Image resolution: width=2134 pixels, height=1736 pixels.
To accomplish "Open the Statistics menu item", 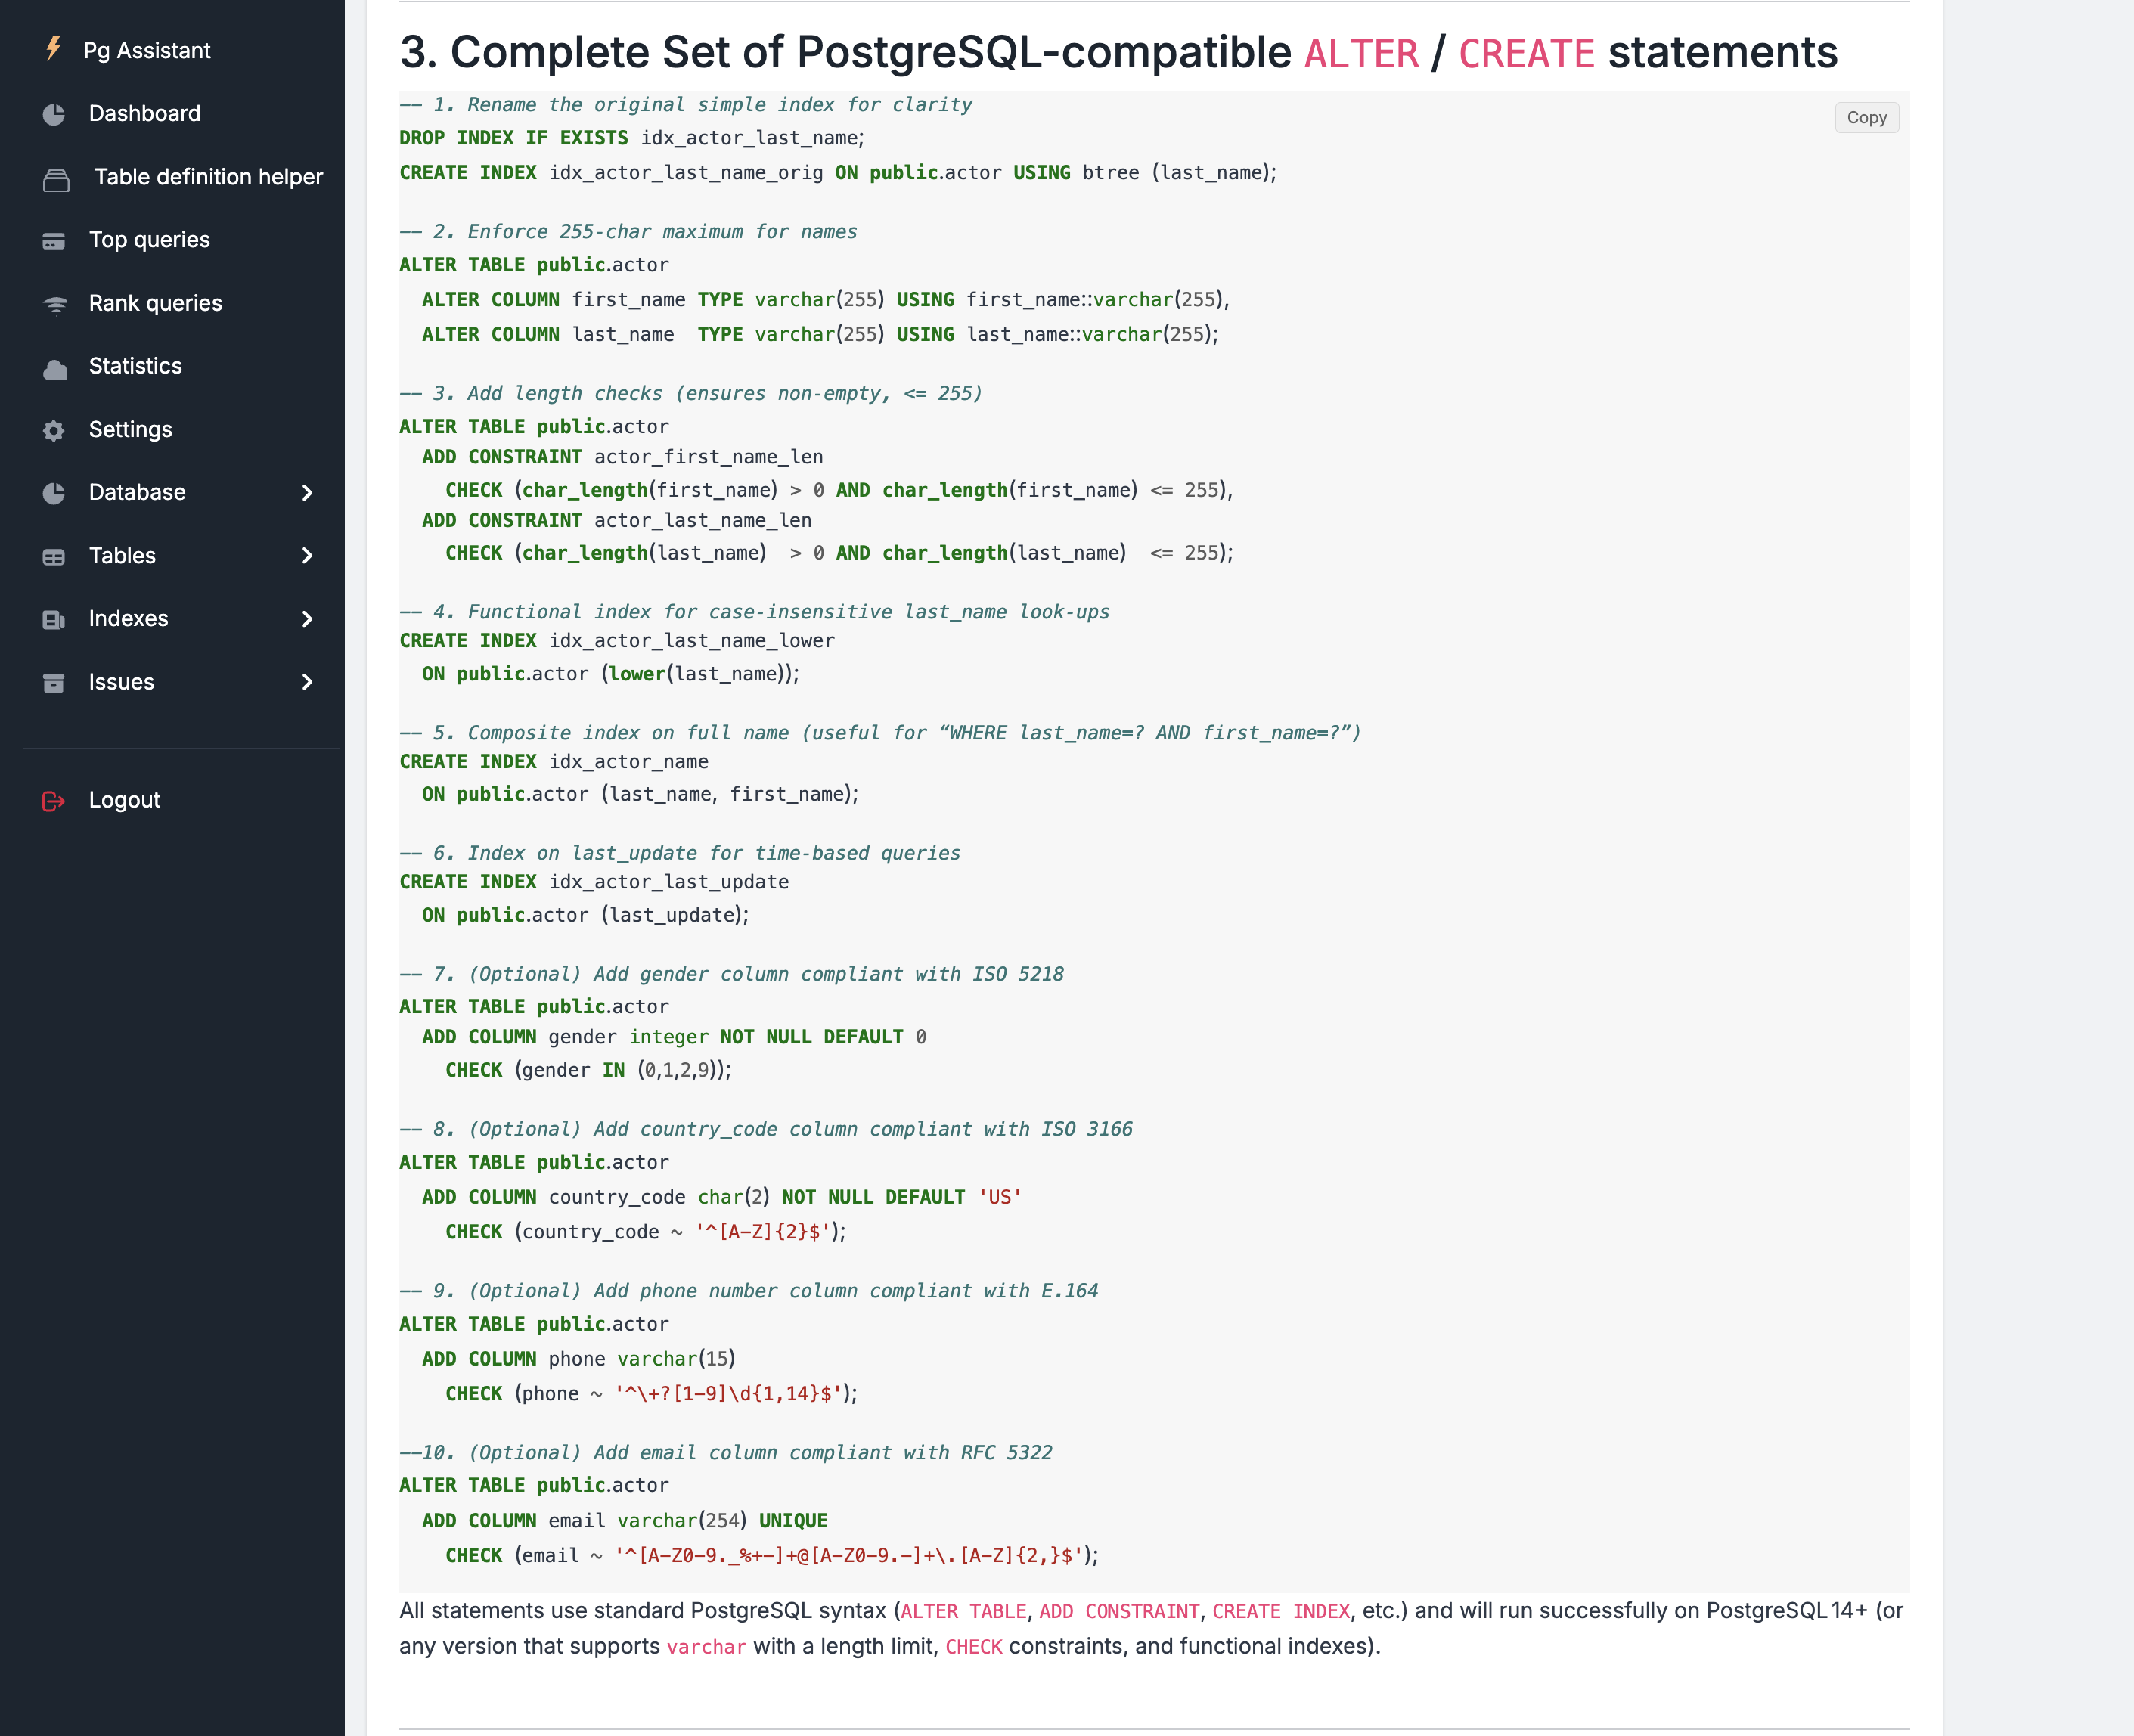I will (135, 366).
